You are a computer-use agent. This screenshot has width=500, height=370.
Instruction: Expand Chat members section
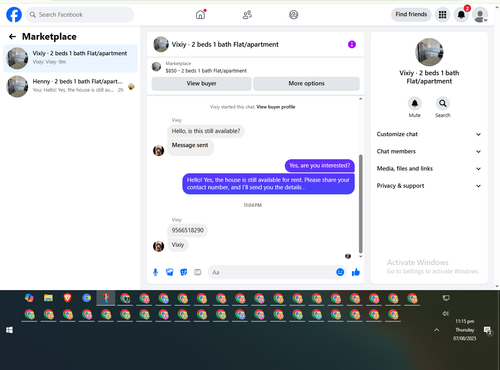(x=429, y=151)
